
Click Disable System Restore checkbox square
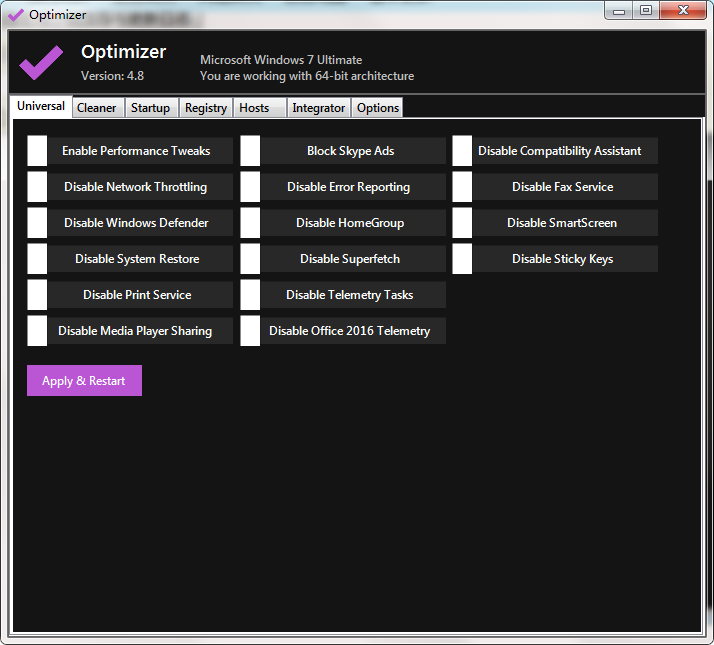37,259
